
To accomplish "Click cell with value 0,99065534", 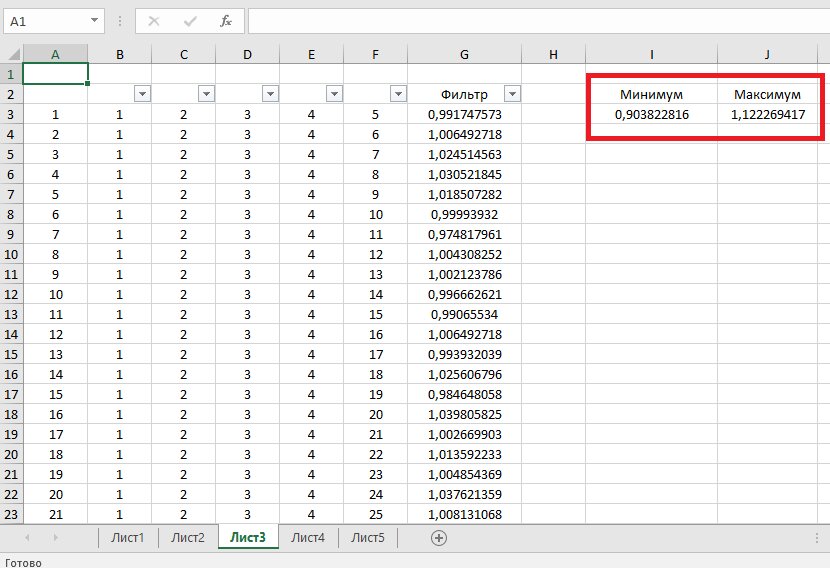I will coord(464,314).
